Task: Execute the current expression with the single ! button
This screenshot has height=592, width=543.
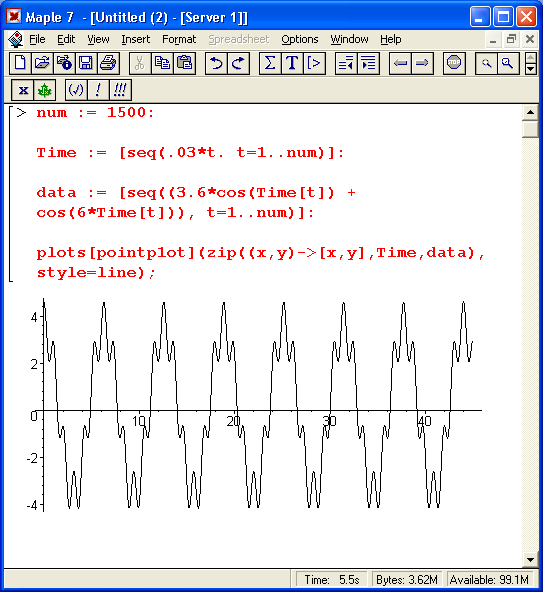Action: [98, 90]
